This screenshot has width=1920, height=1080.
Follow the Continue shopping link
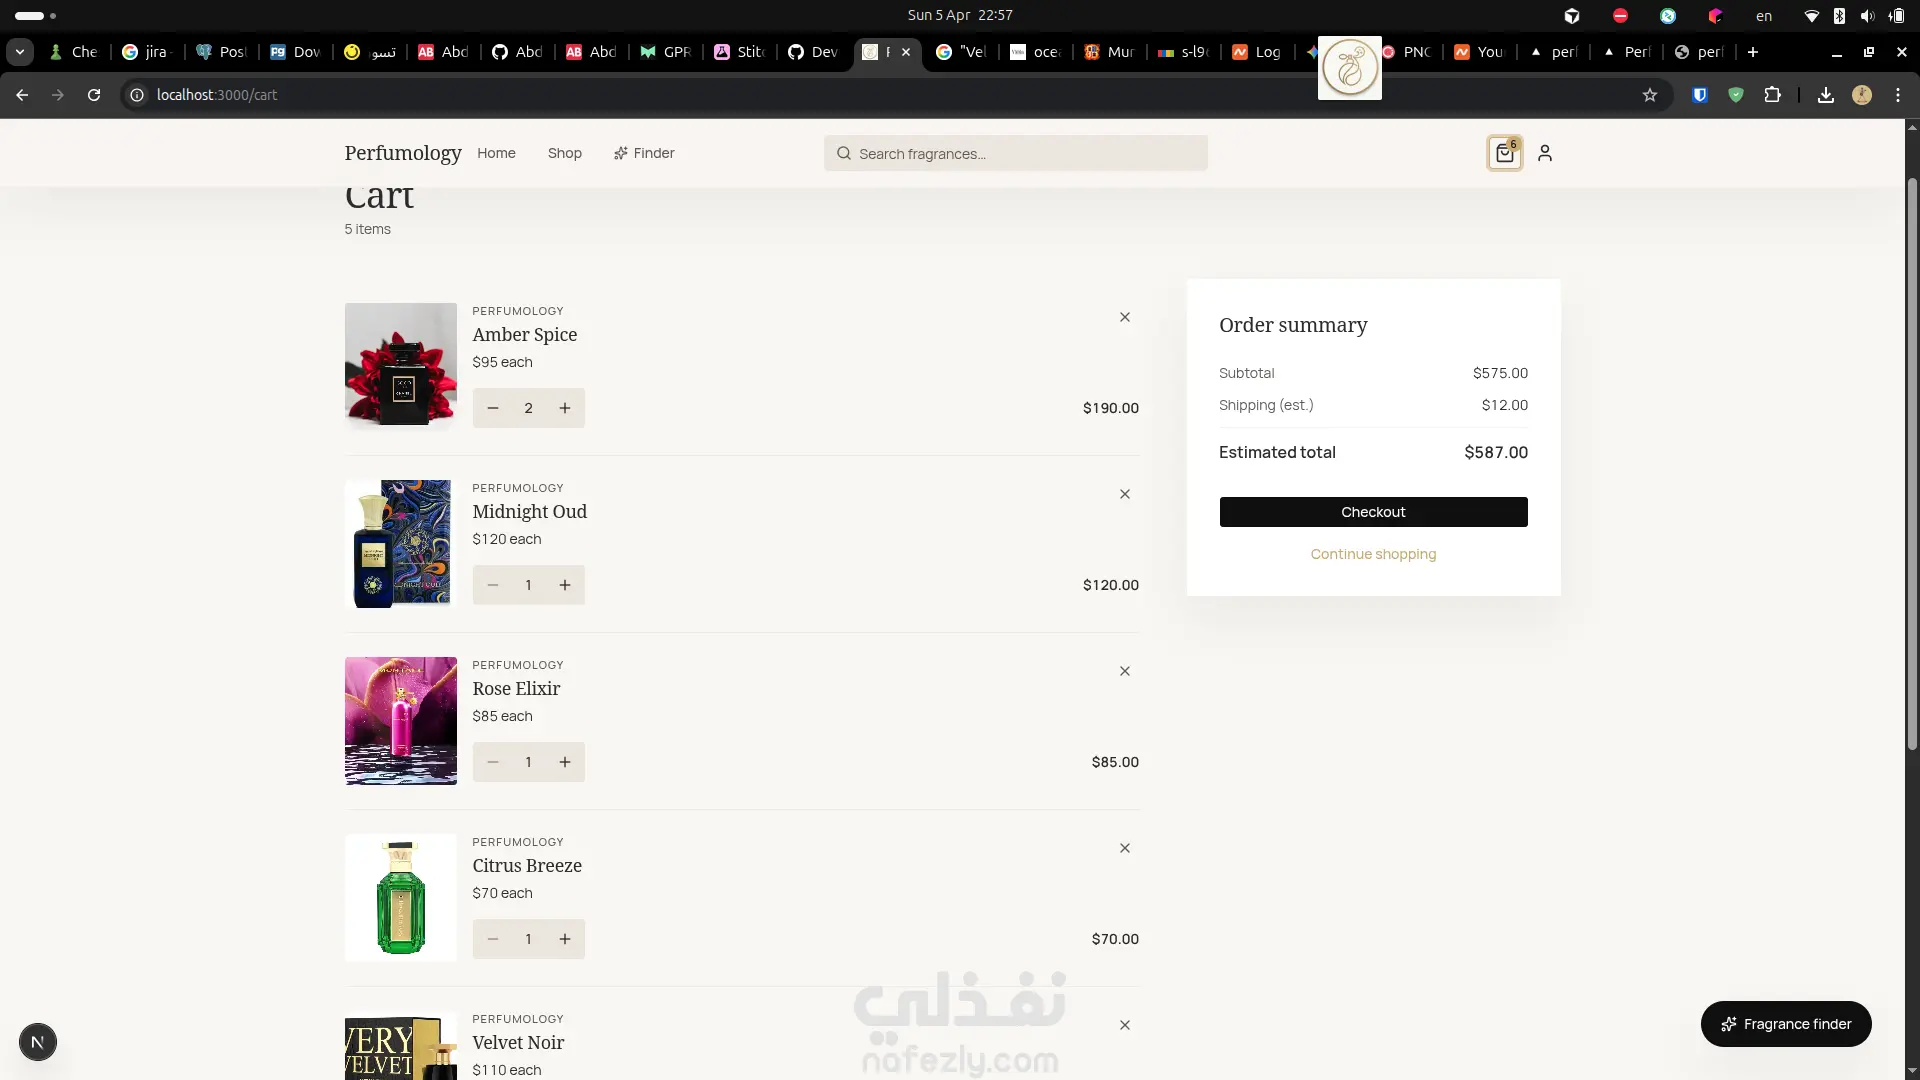click(1373, 554)
